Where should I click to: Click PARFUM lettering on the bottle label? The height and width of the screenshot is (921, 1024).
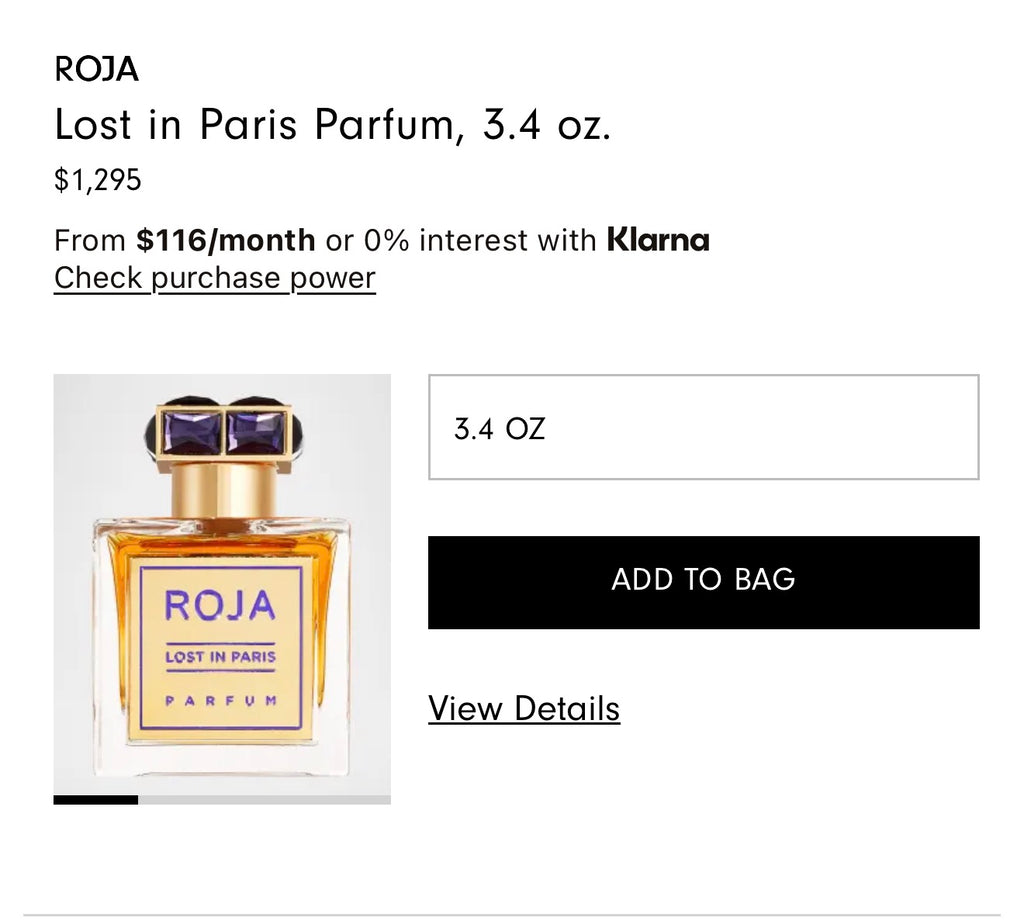pyautogui.click(x=221, y=701)
